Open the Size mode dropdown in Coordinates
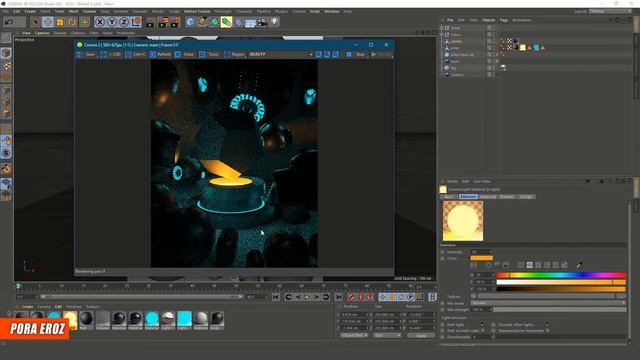Screen dimensions: 640x360 [387, 335]
